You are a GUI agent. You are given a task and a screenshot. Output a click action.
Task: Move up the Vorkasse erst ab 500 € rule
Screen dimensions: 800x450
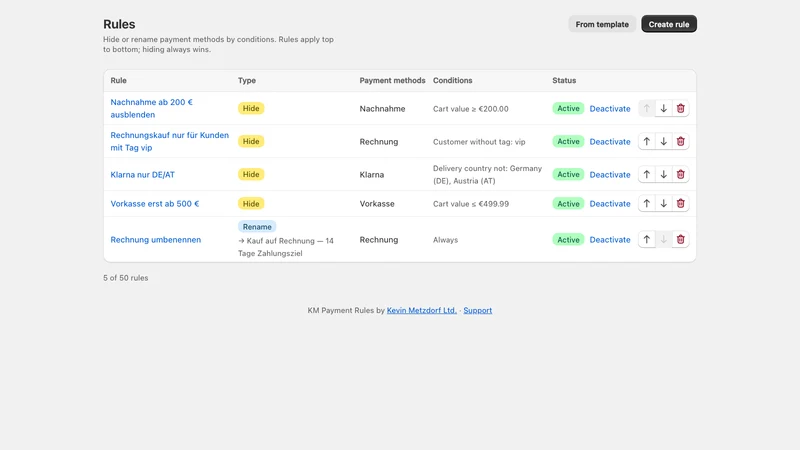(x=646, y=204)
